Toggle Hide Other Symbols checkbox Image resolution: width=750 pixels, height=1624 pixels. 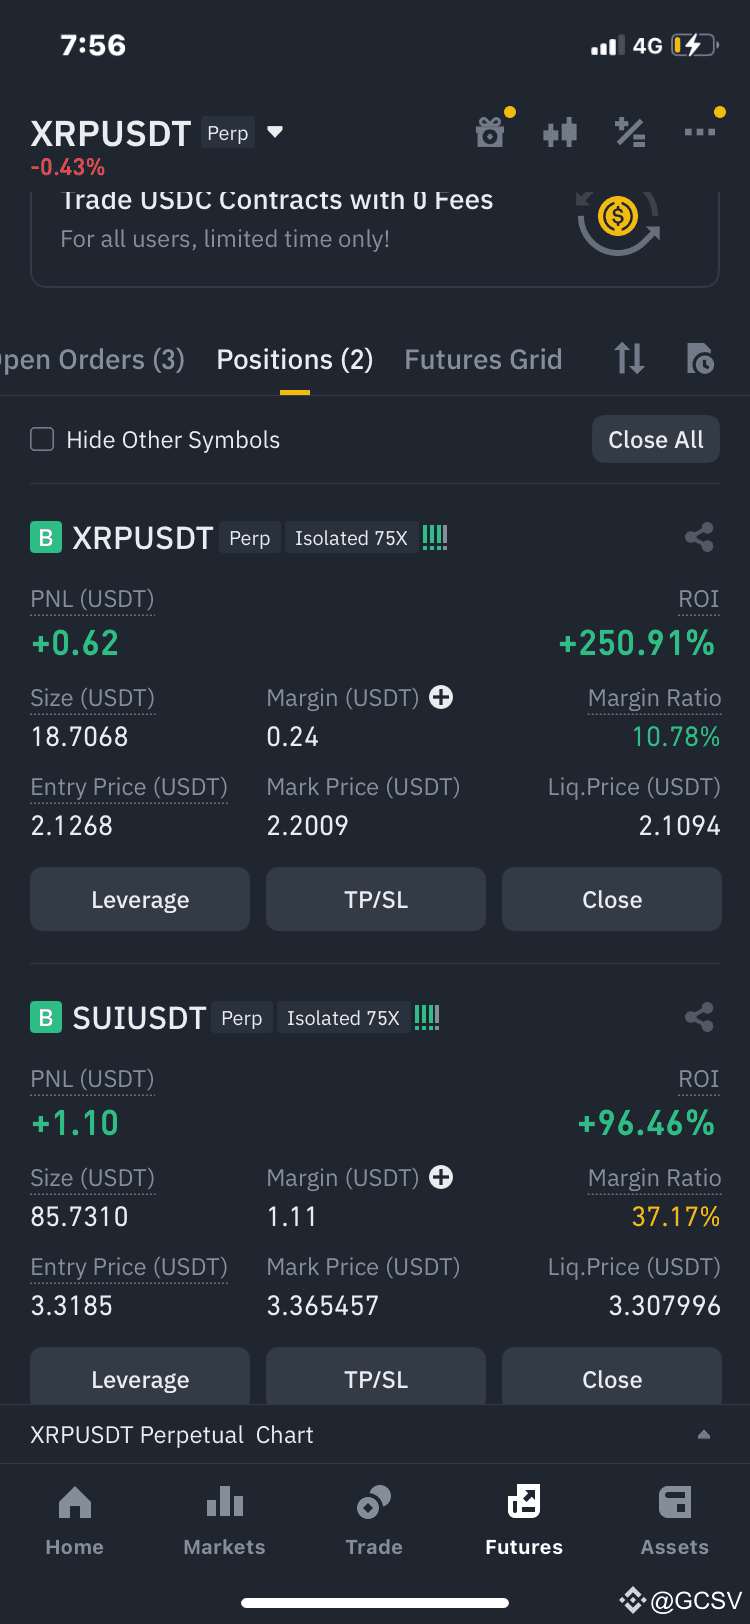[42, 439]
